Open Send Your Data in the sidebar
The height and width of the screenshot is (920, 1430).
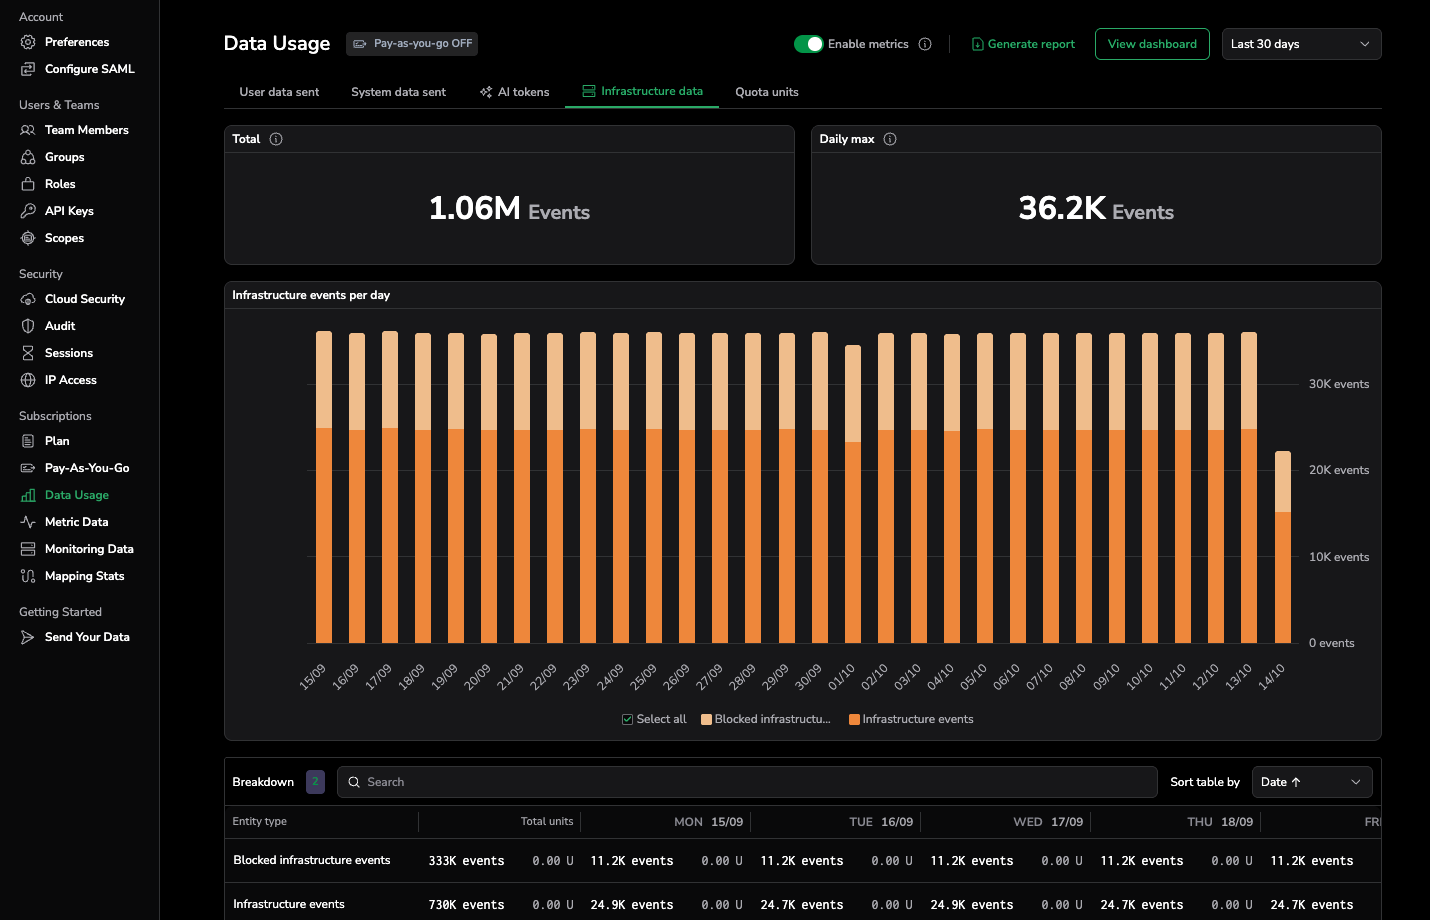[87, 637]
